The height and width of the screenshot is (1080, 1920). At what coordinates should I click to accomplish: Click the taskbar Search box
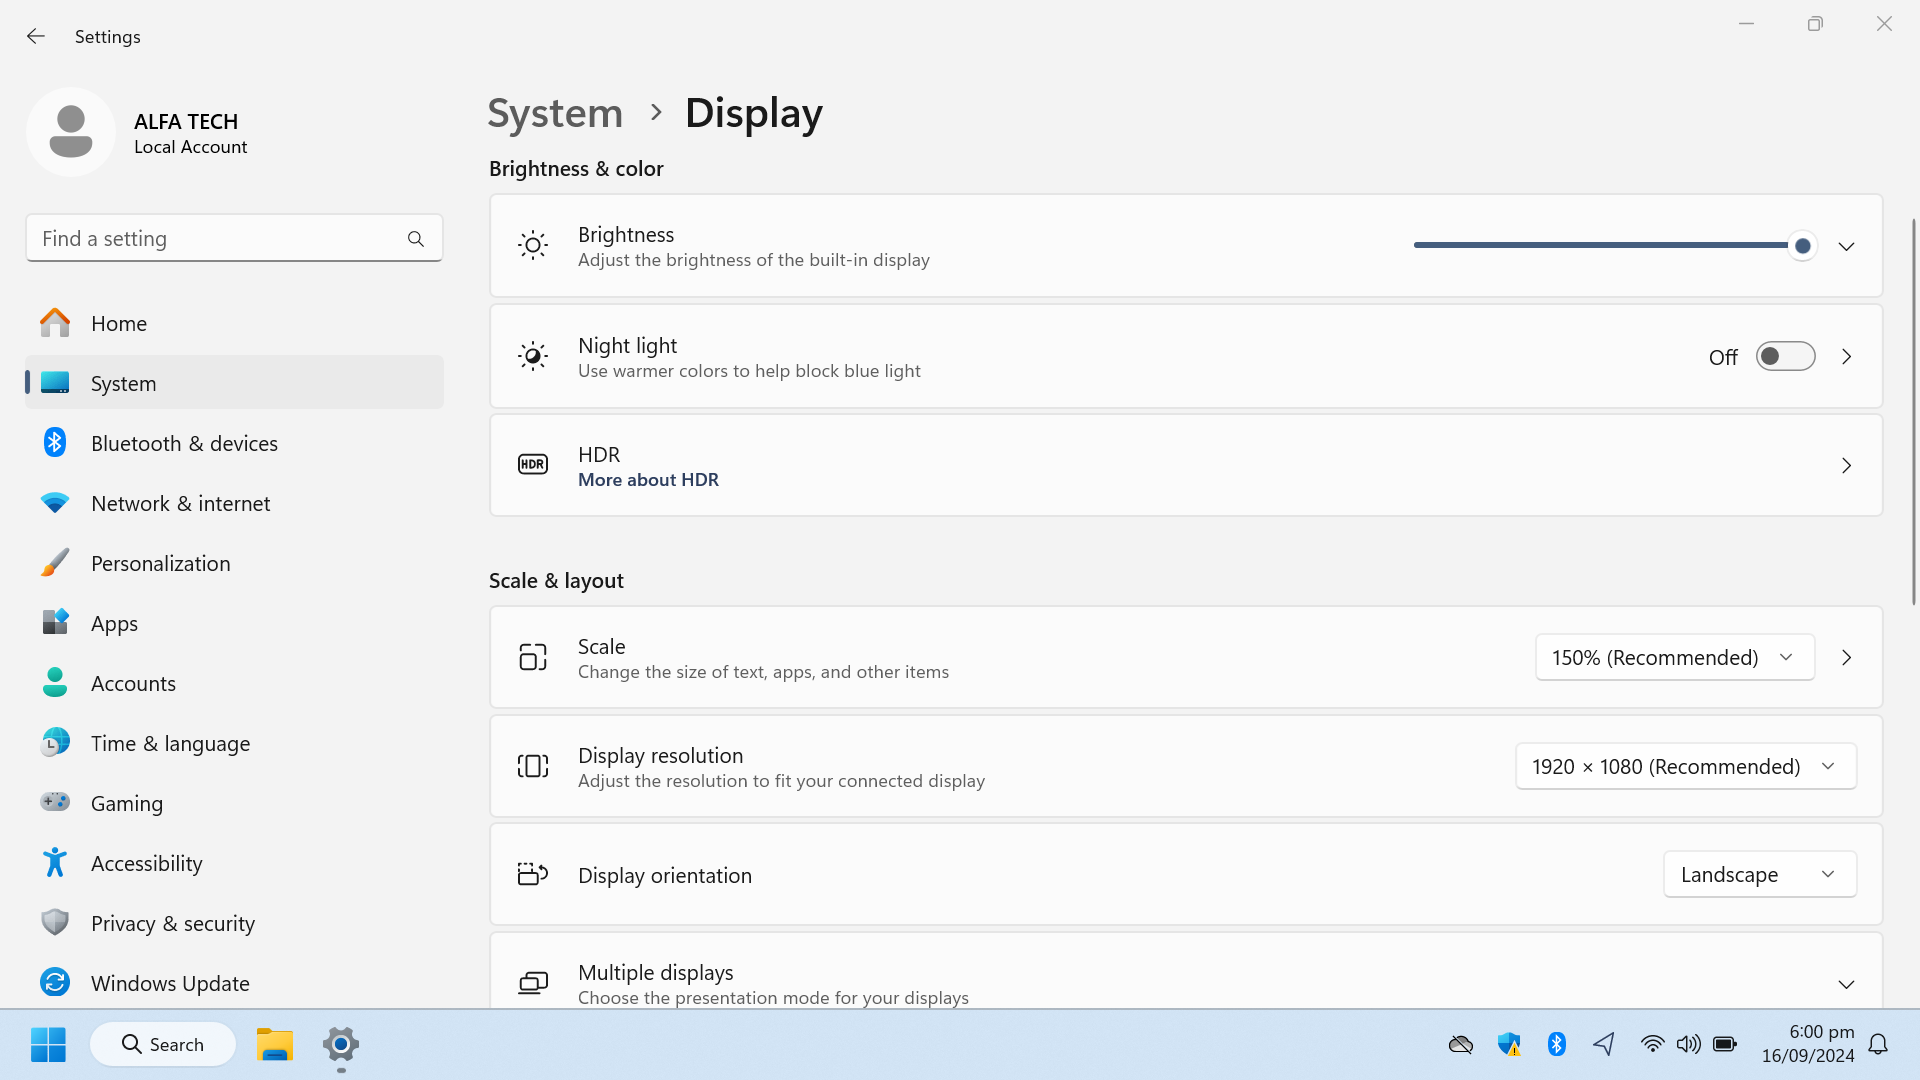point(163,1044)
